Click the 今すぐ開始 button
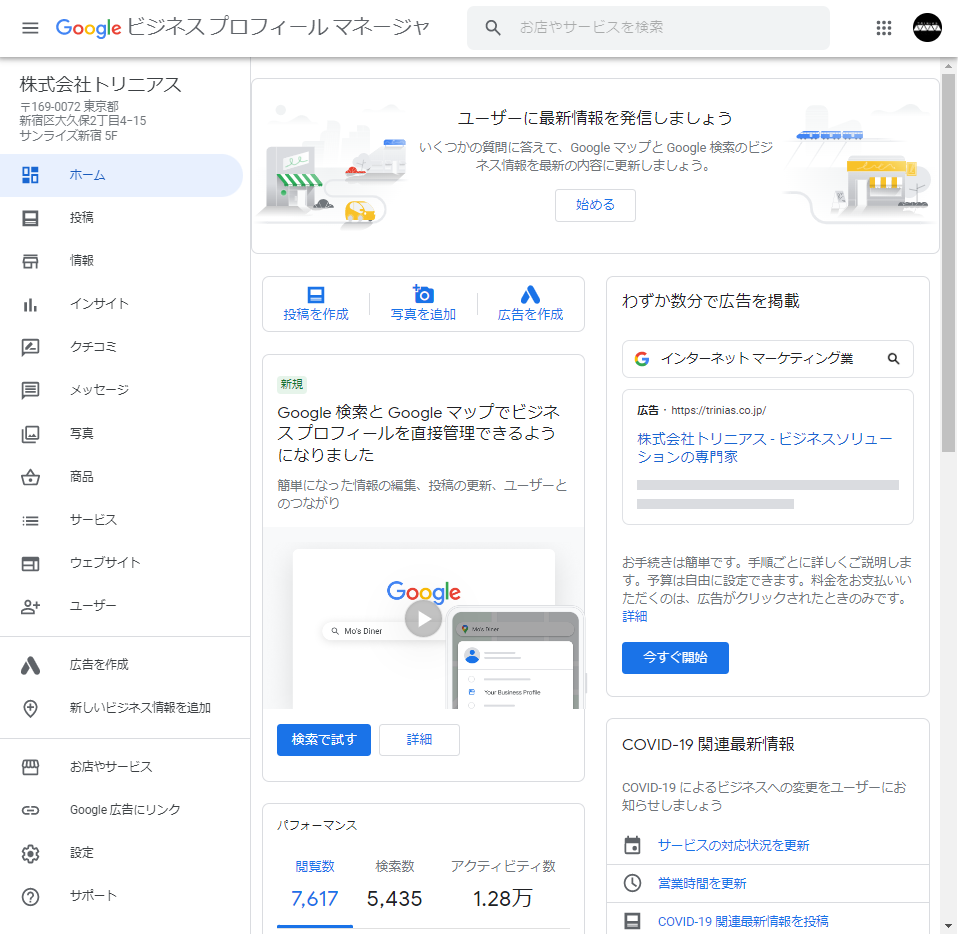Screen dimensions: 958x934 (x=675, y=658)
